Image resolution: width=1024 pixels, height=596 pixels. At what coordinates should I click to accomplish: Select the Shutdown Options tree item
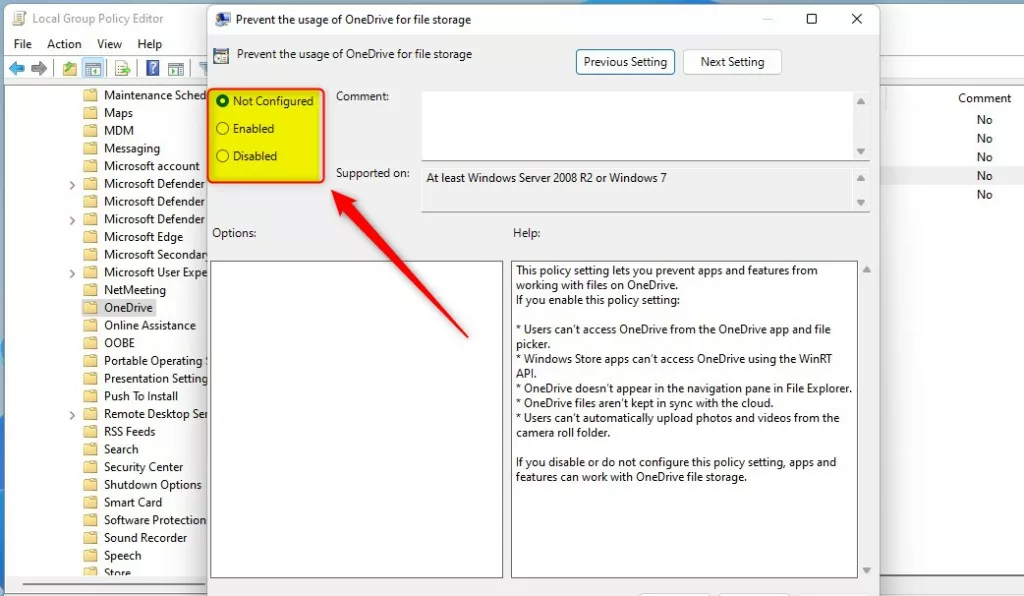(x=153, y=484)
